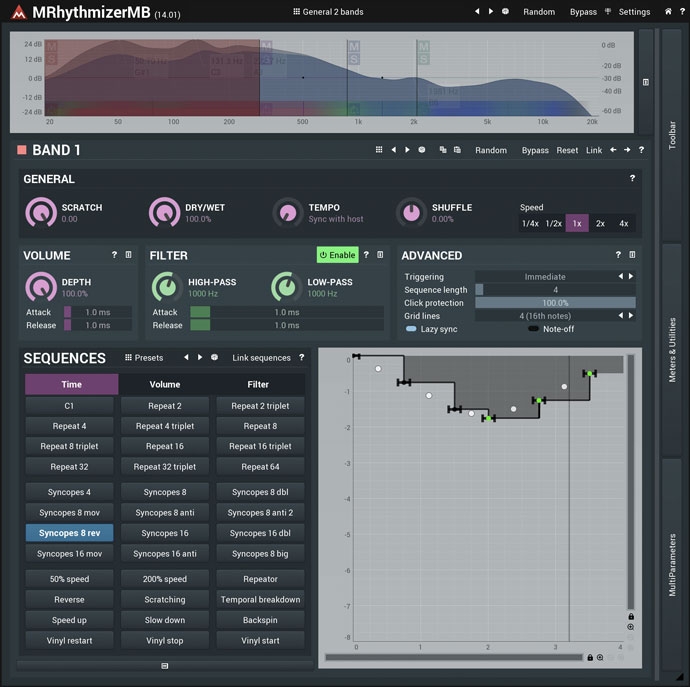Click the home icon in the title bar
The height and width of the screenshot is (687, 690).
[x=668, y=12]
